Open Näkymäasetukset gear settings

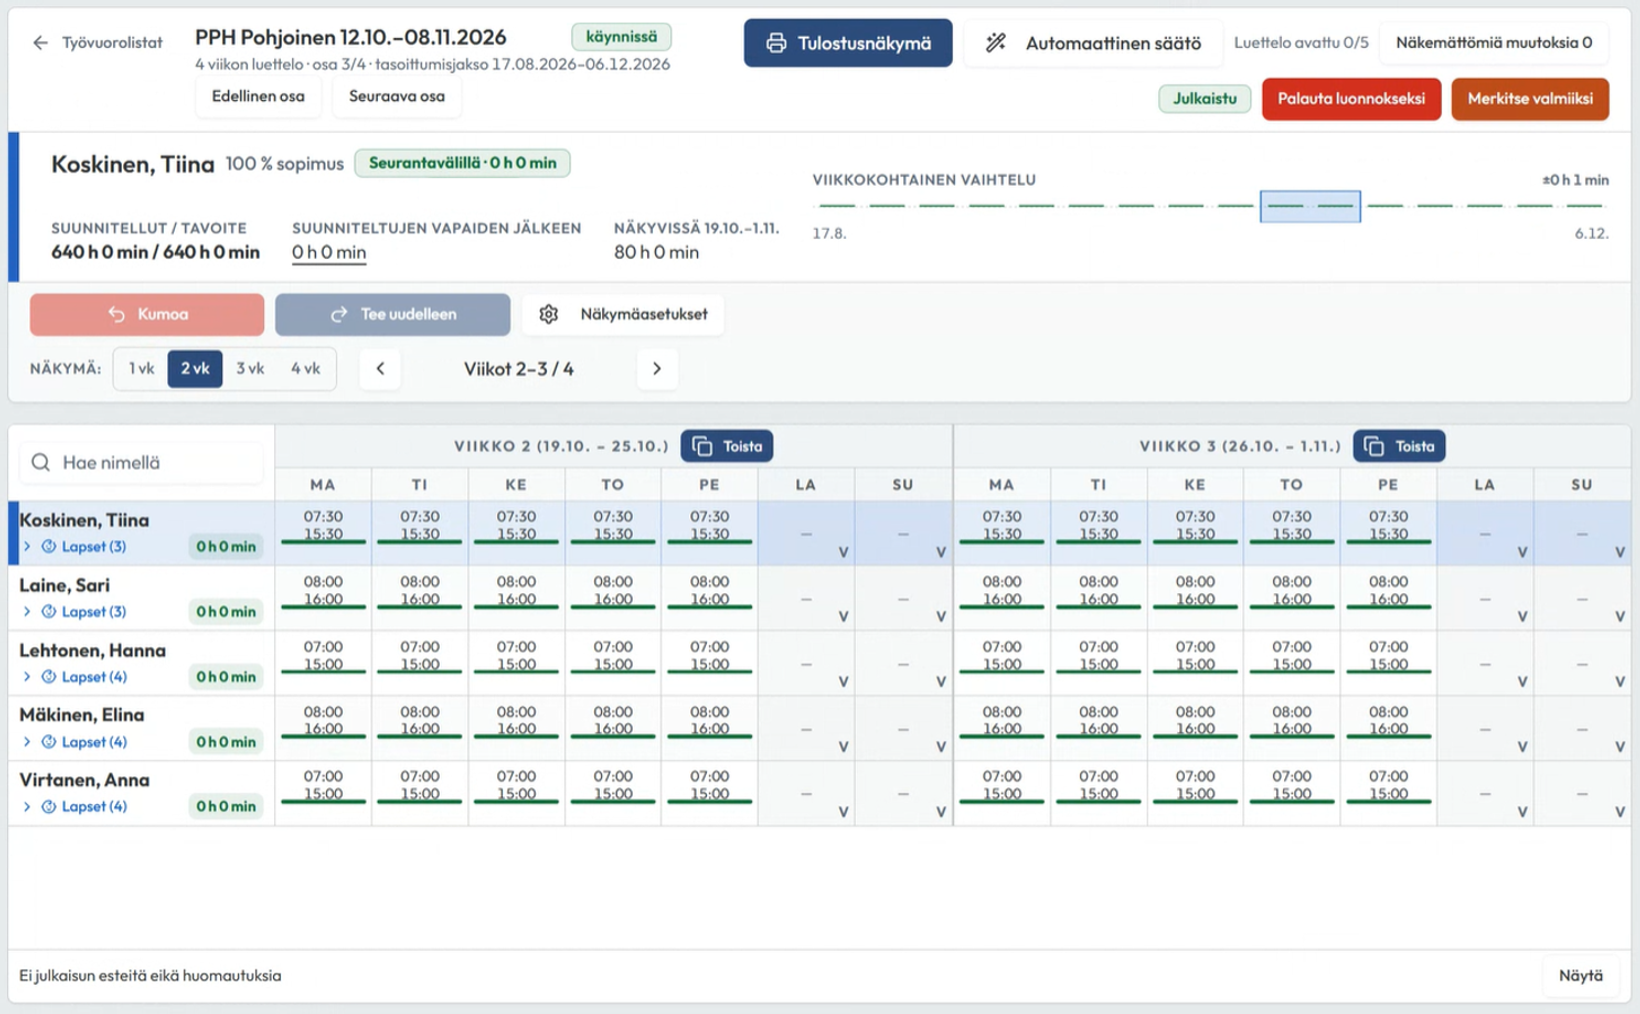point(623,314)
